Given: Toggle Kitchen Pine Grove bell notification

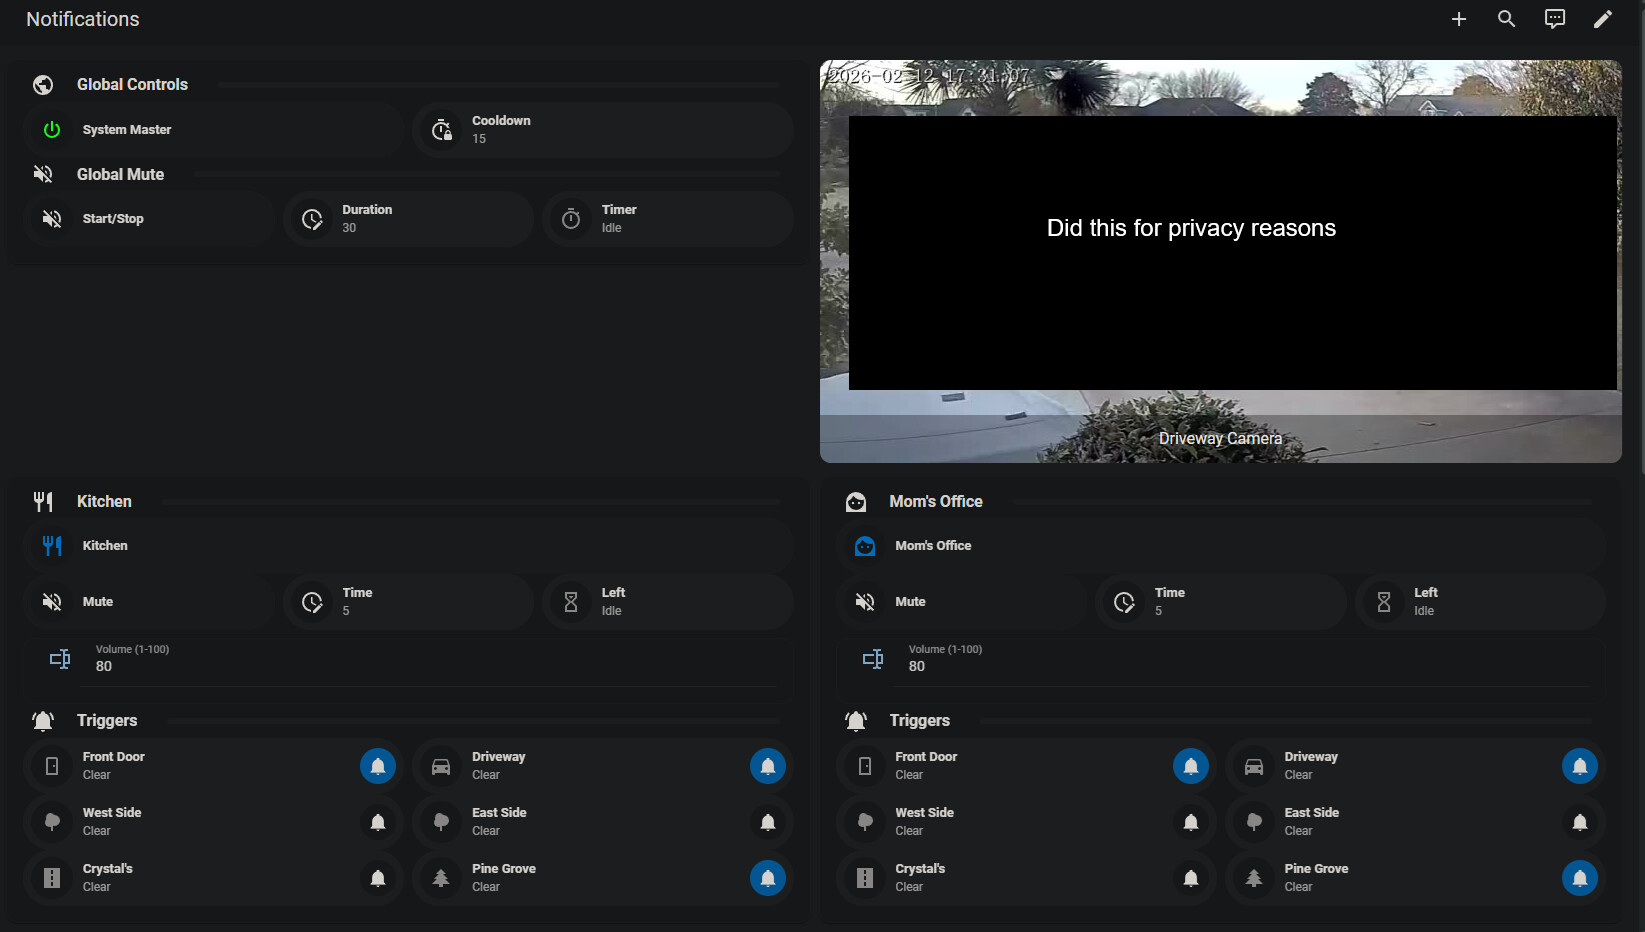Looking at the screenshot, I should click(x=768, y=879).
